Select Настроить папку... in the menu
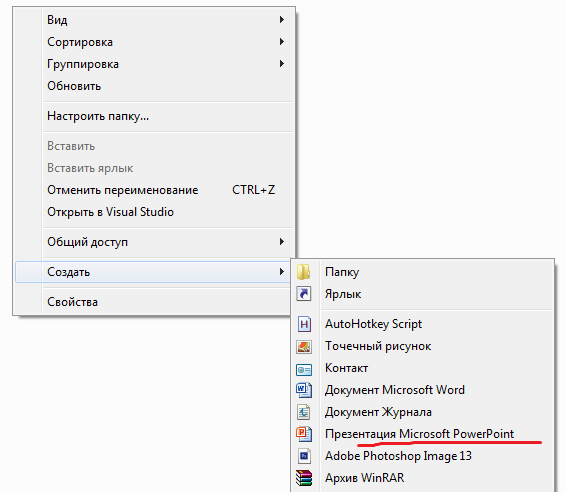Viewport: 566px width, 492px height. click(x=154, y=116)
